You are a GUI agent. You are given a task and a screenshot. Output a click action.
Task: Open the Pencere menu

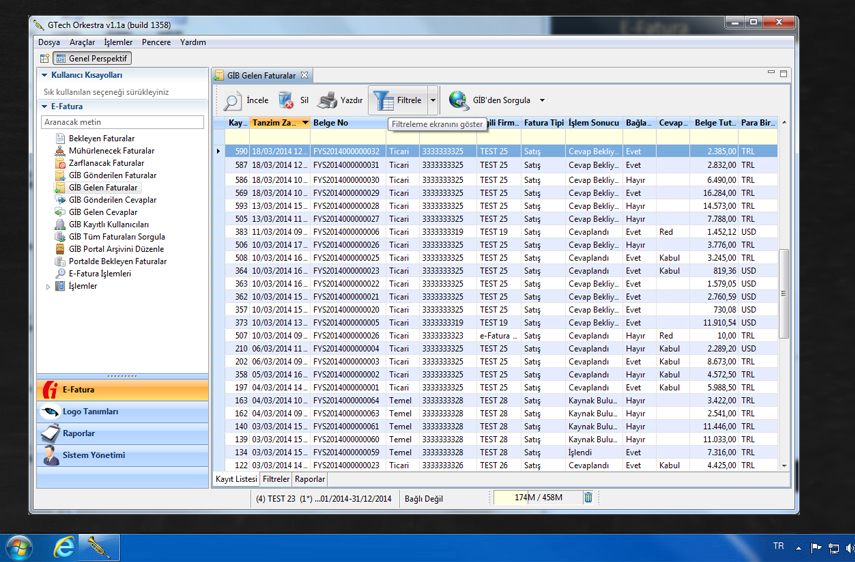point(156,42)
